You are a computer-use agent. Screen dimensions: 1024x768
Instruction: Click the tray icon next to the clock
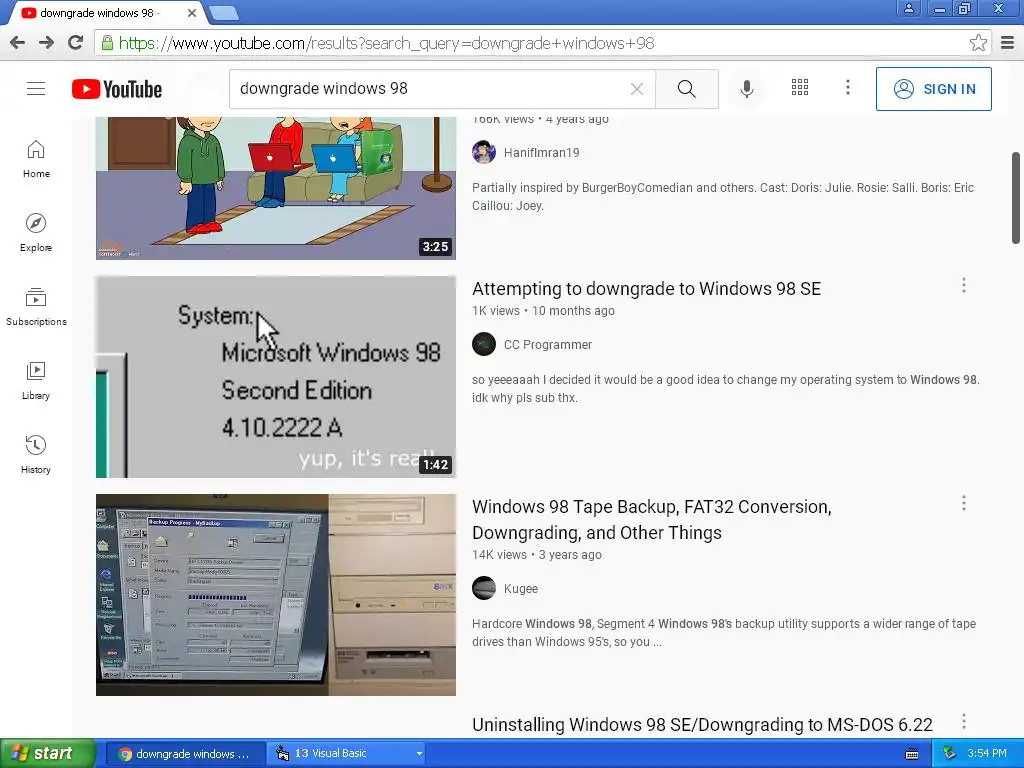click(x=950, y=754)
